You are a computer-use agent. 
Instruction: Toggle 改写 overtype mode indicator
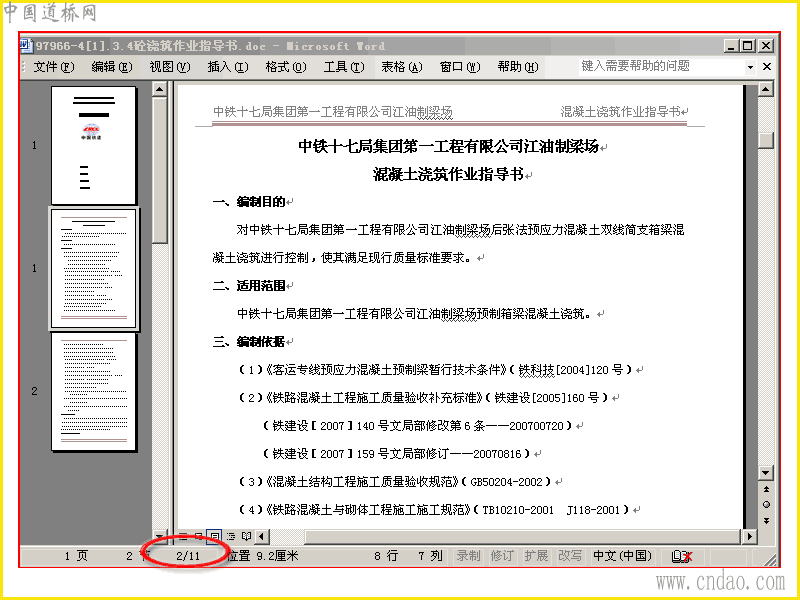569,556
